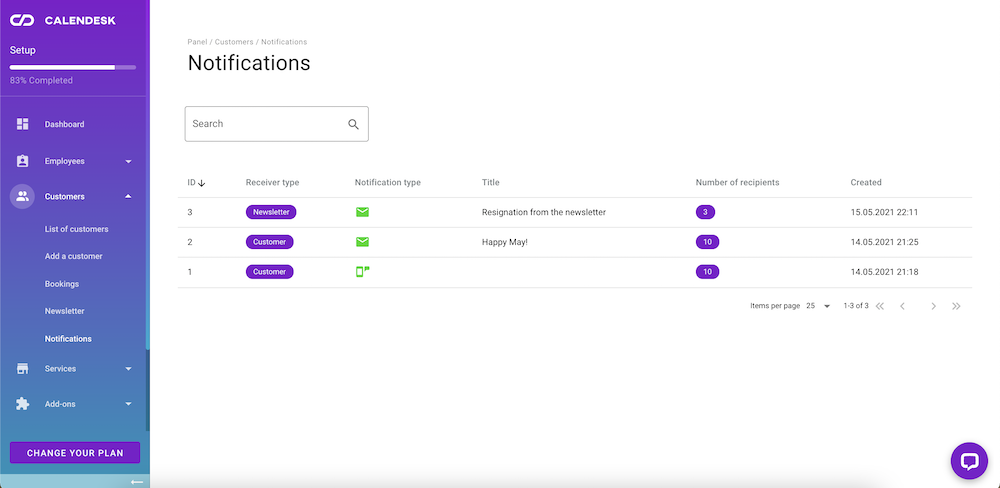Collapse sidebar with the left arrow

(x=136, y=482)
